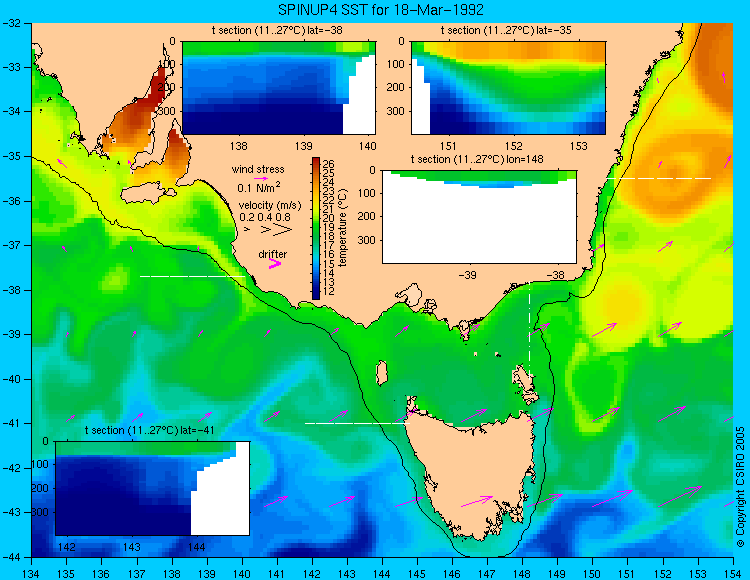Select the '0.1 N/m²' legend value
This screenshot has width=750, height=580.
259,187
